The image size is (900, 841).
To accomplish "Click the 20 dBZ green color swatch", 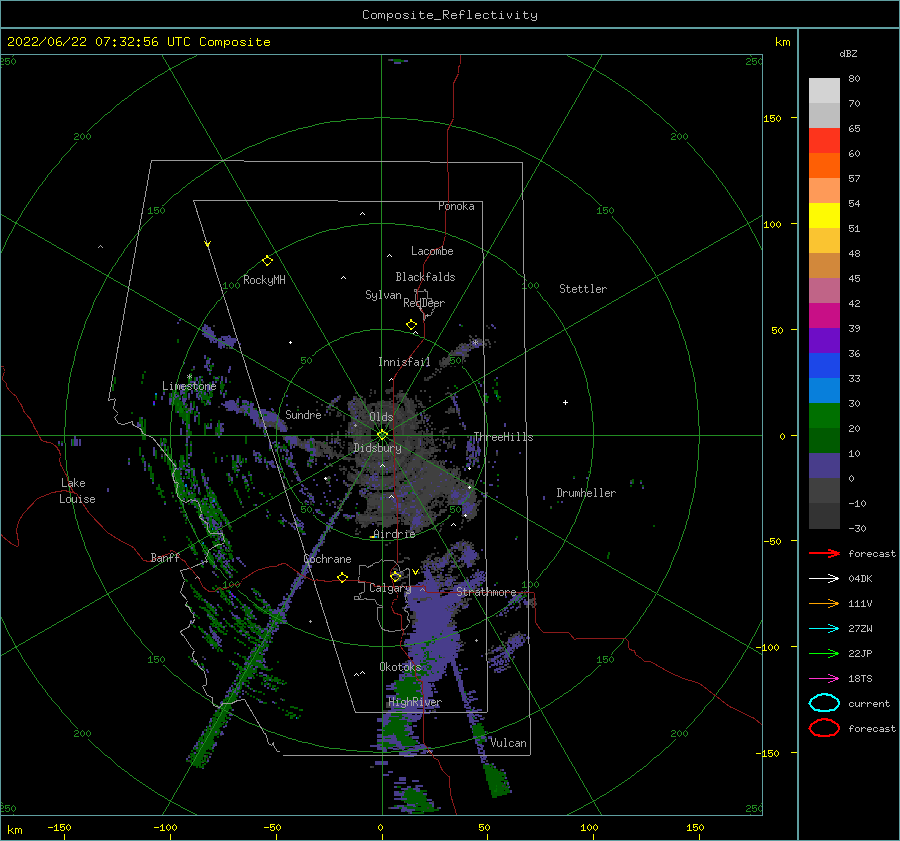I will [824, 416].
